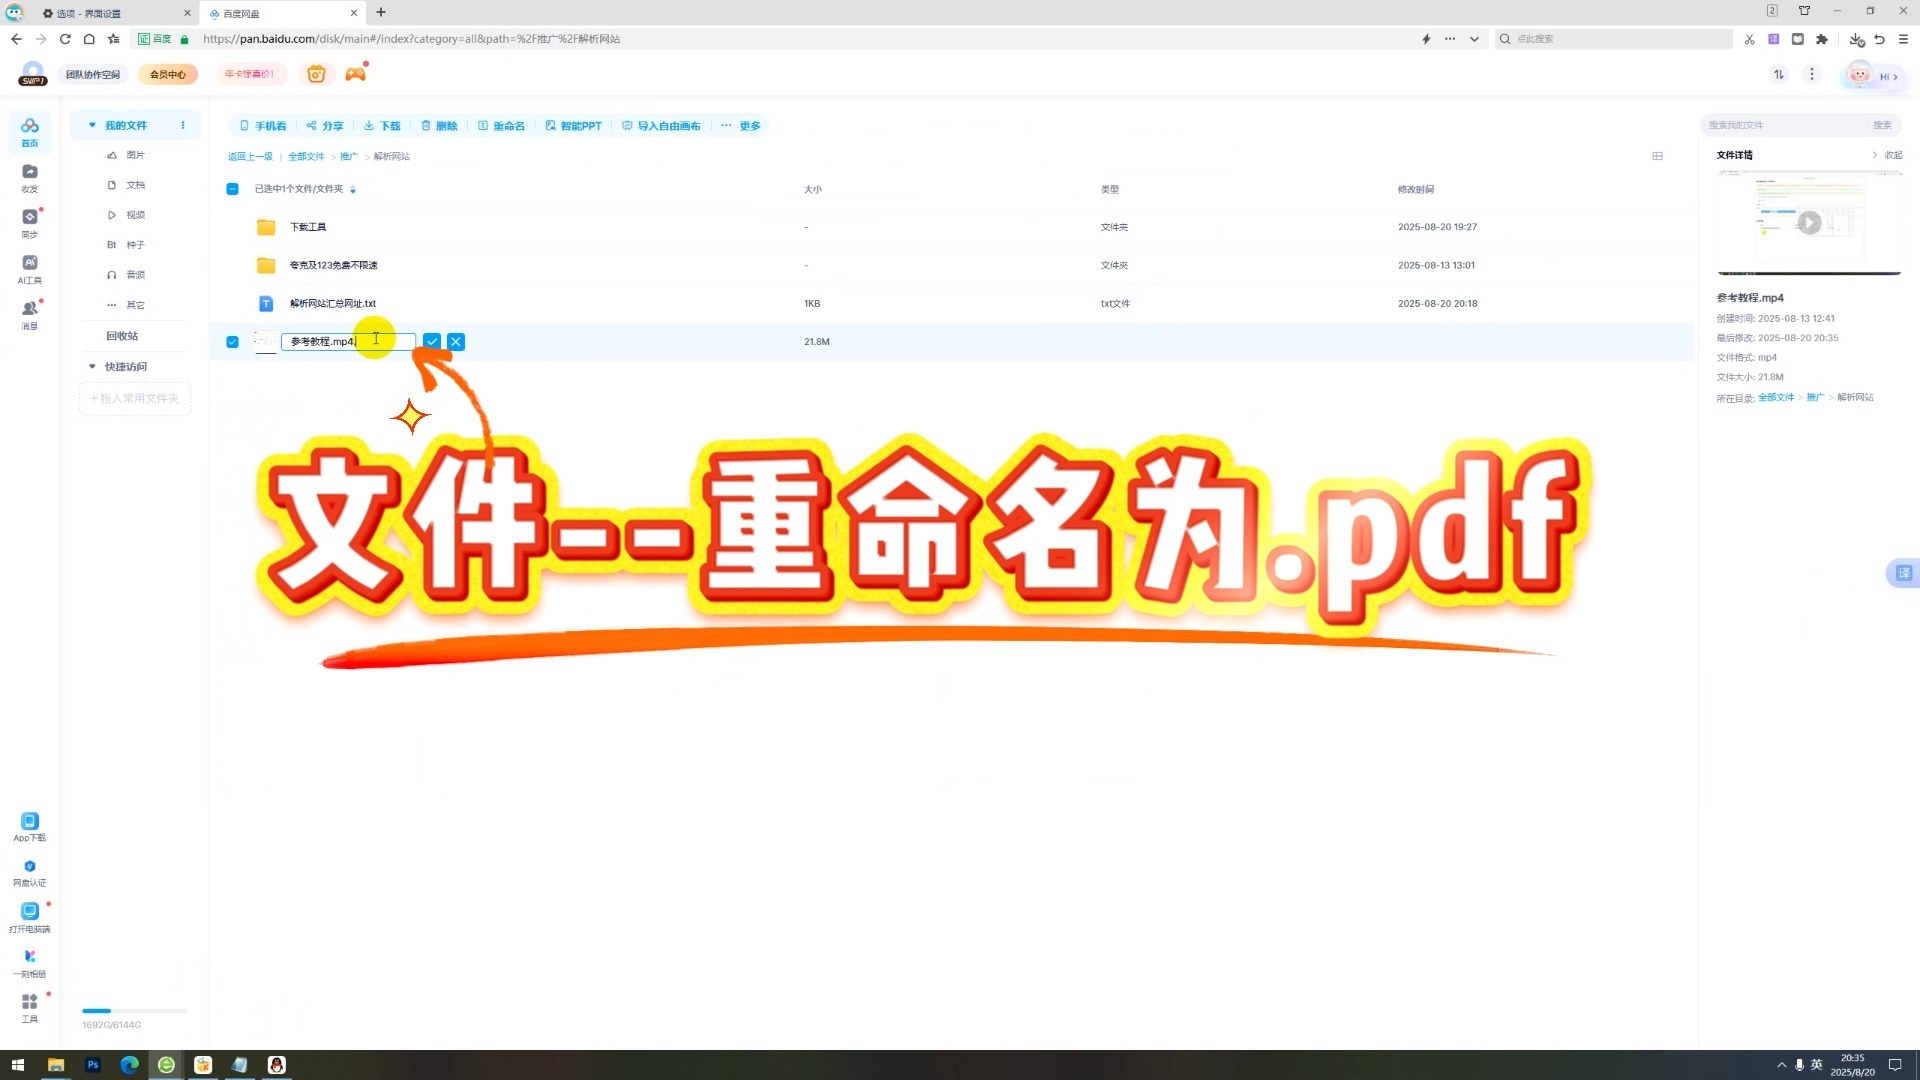Confirm rename with blue checkmark icon
Viewport: 1920px width, 1080px height.
point(432,342)
